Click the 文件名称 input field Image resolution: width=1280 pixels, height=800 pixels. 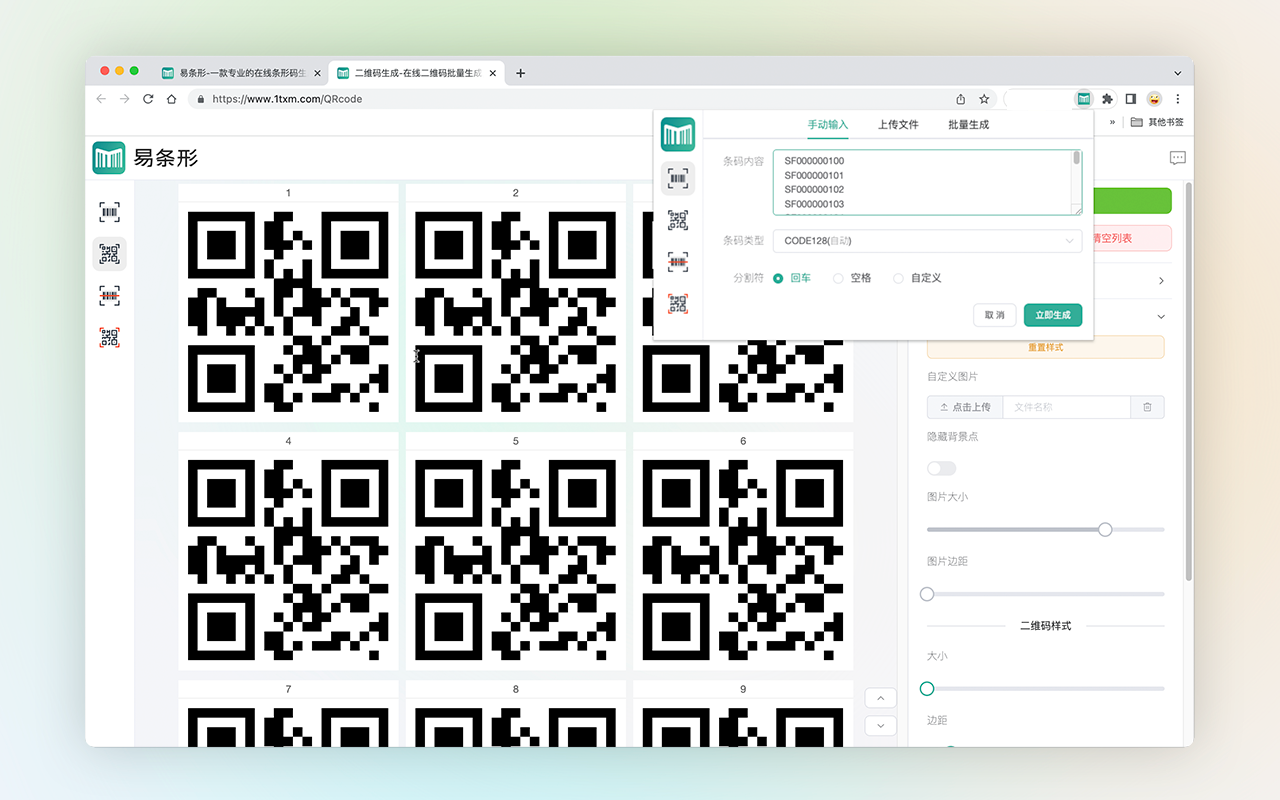(x=1067, y=407)
